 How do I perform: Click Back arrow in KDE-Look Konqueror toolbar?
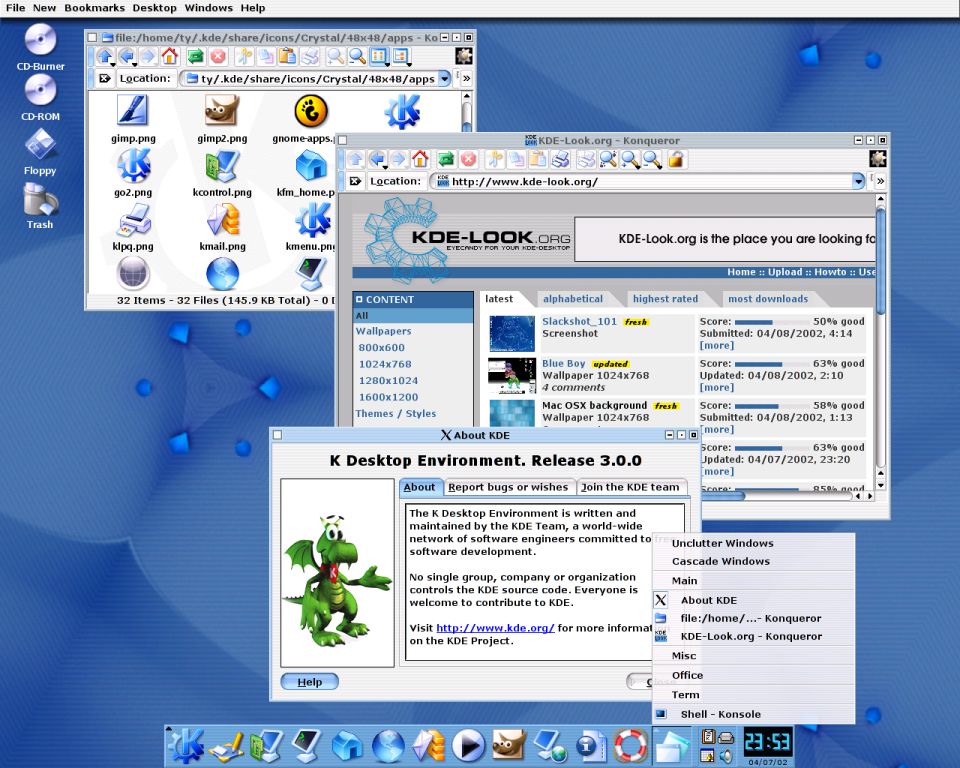(377, 159)
